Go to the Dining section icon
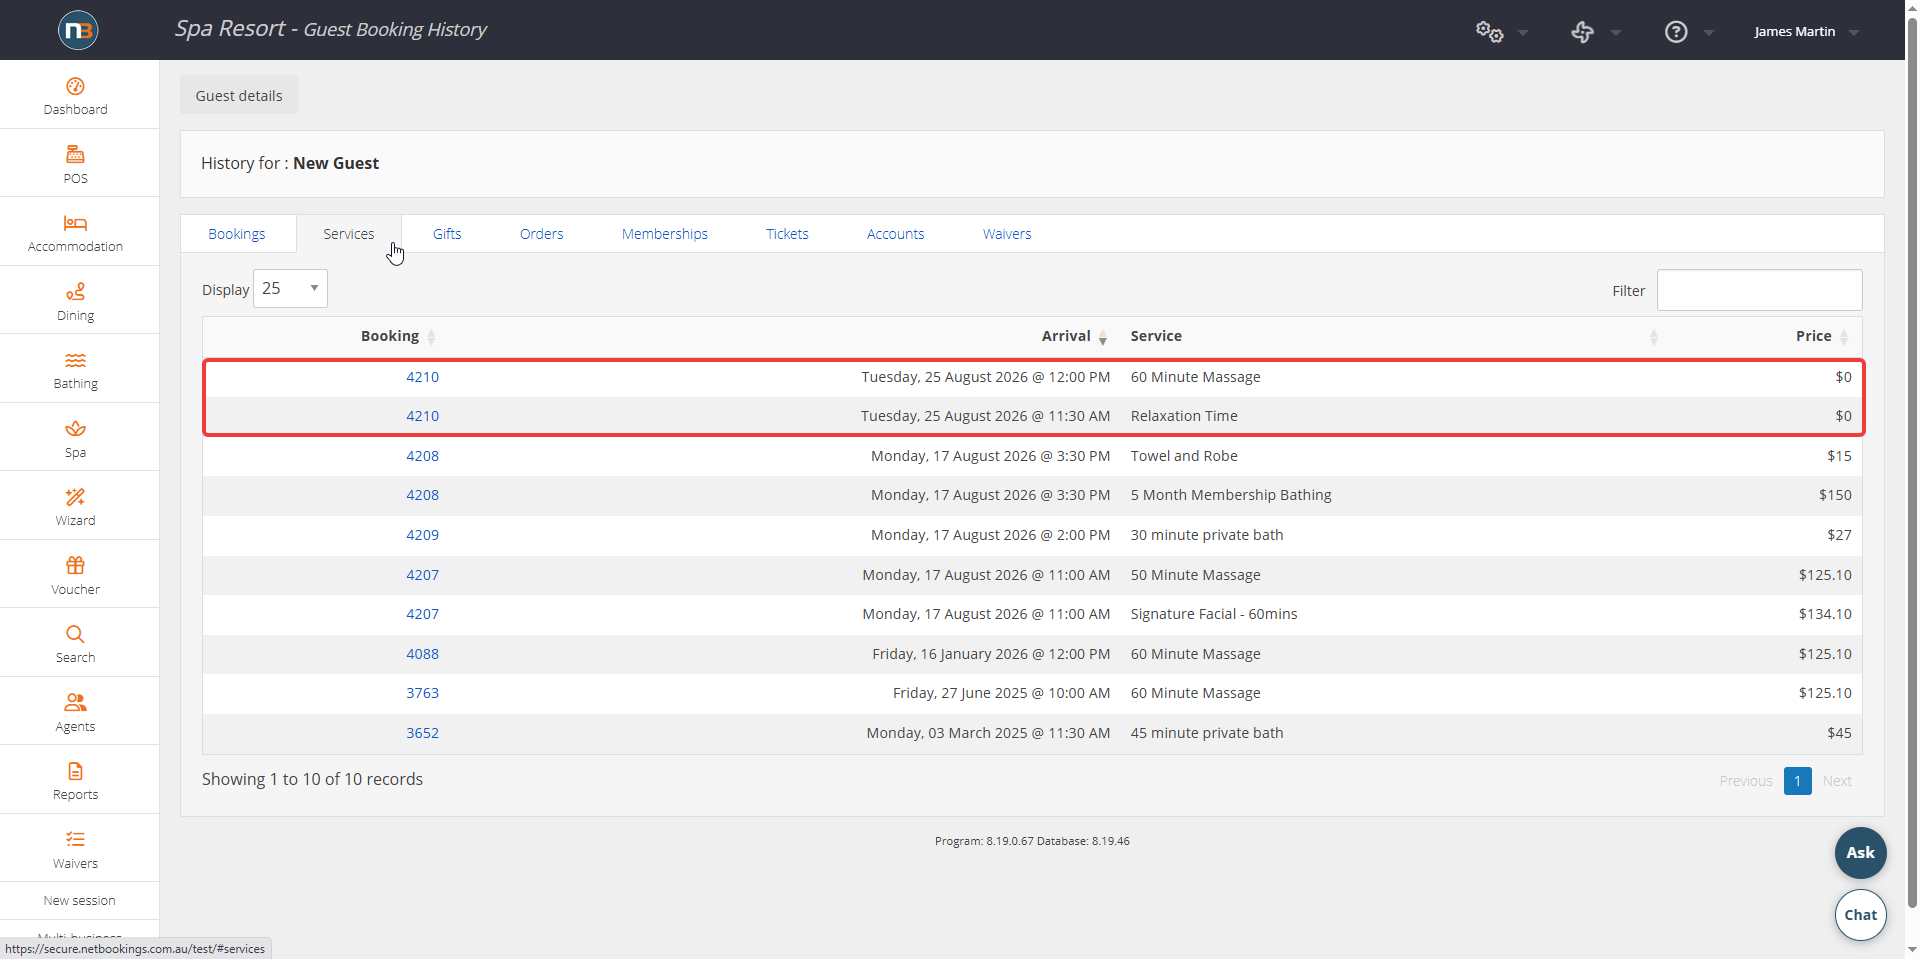1920x959 pixels. (x=75, y=291)
